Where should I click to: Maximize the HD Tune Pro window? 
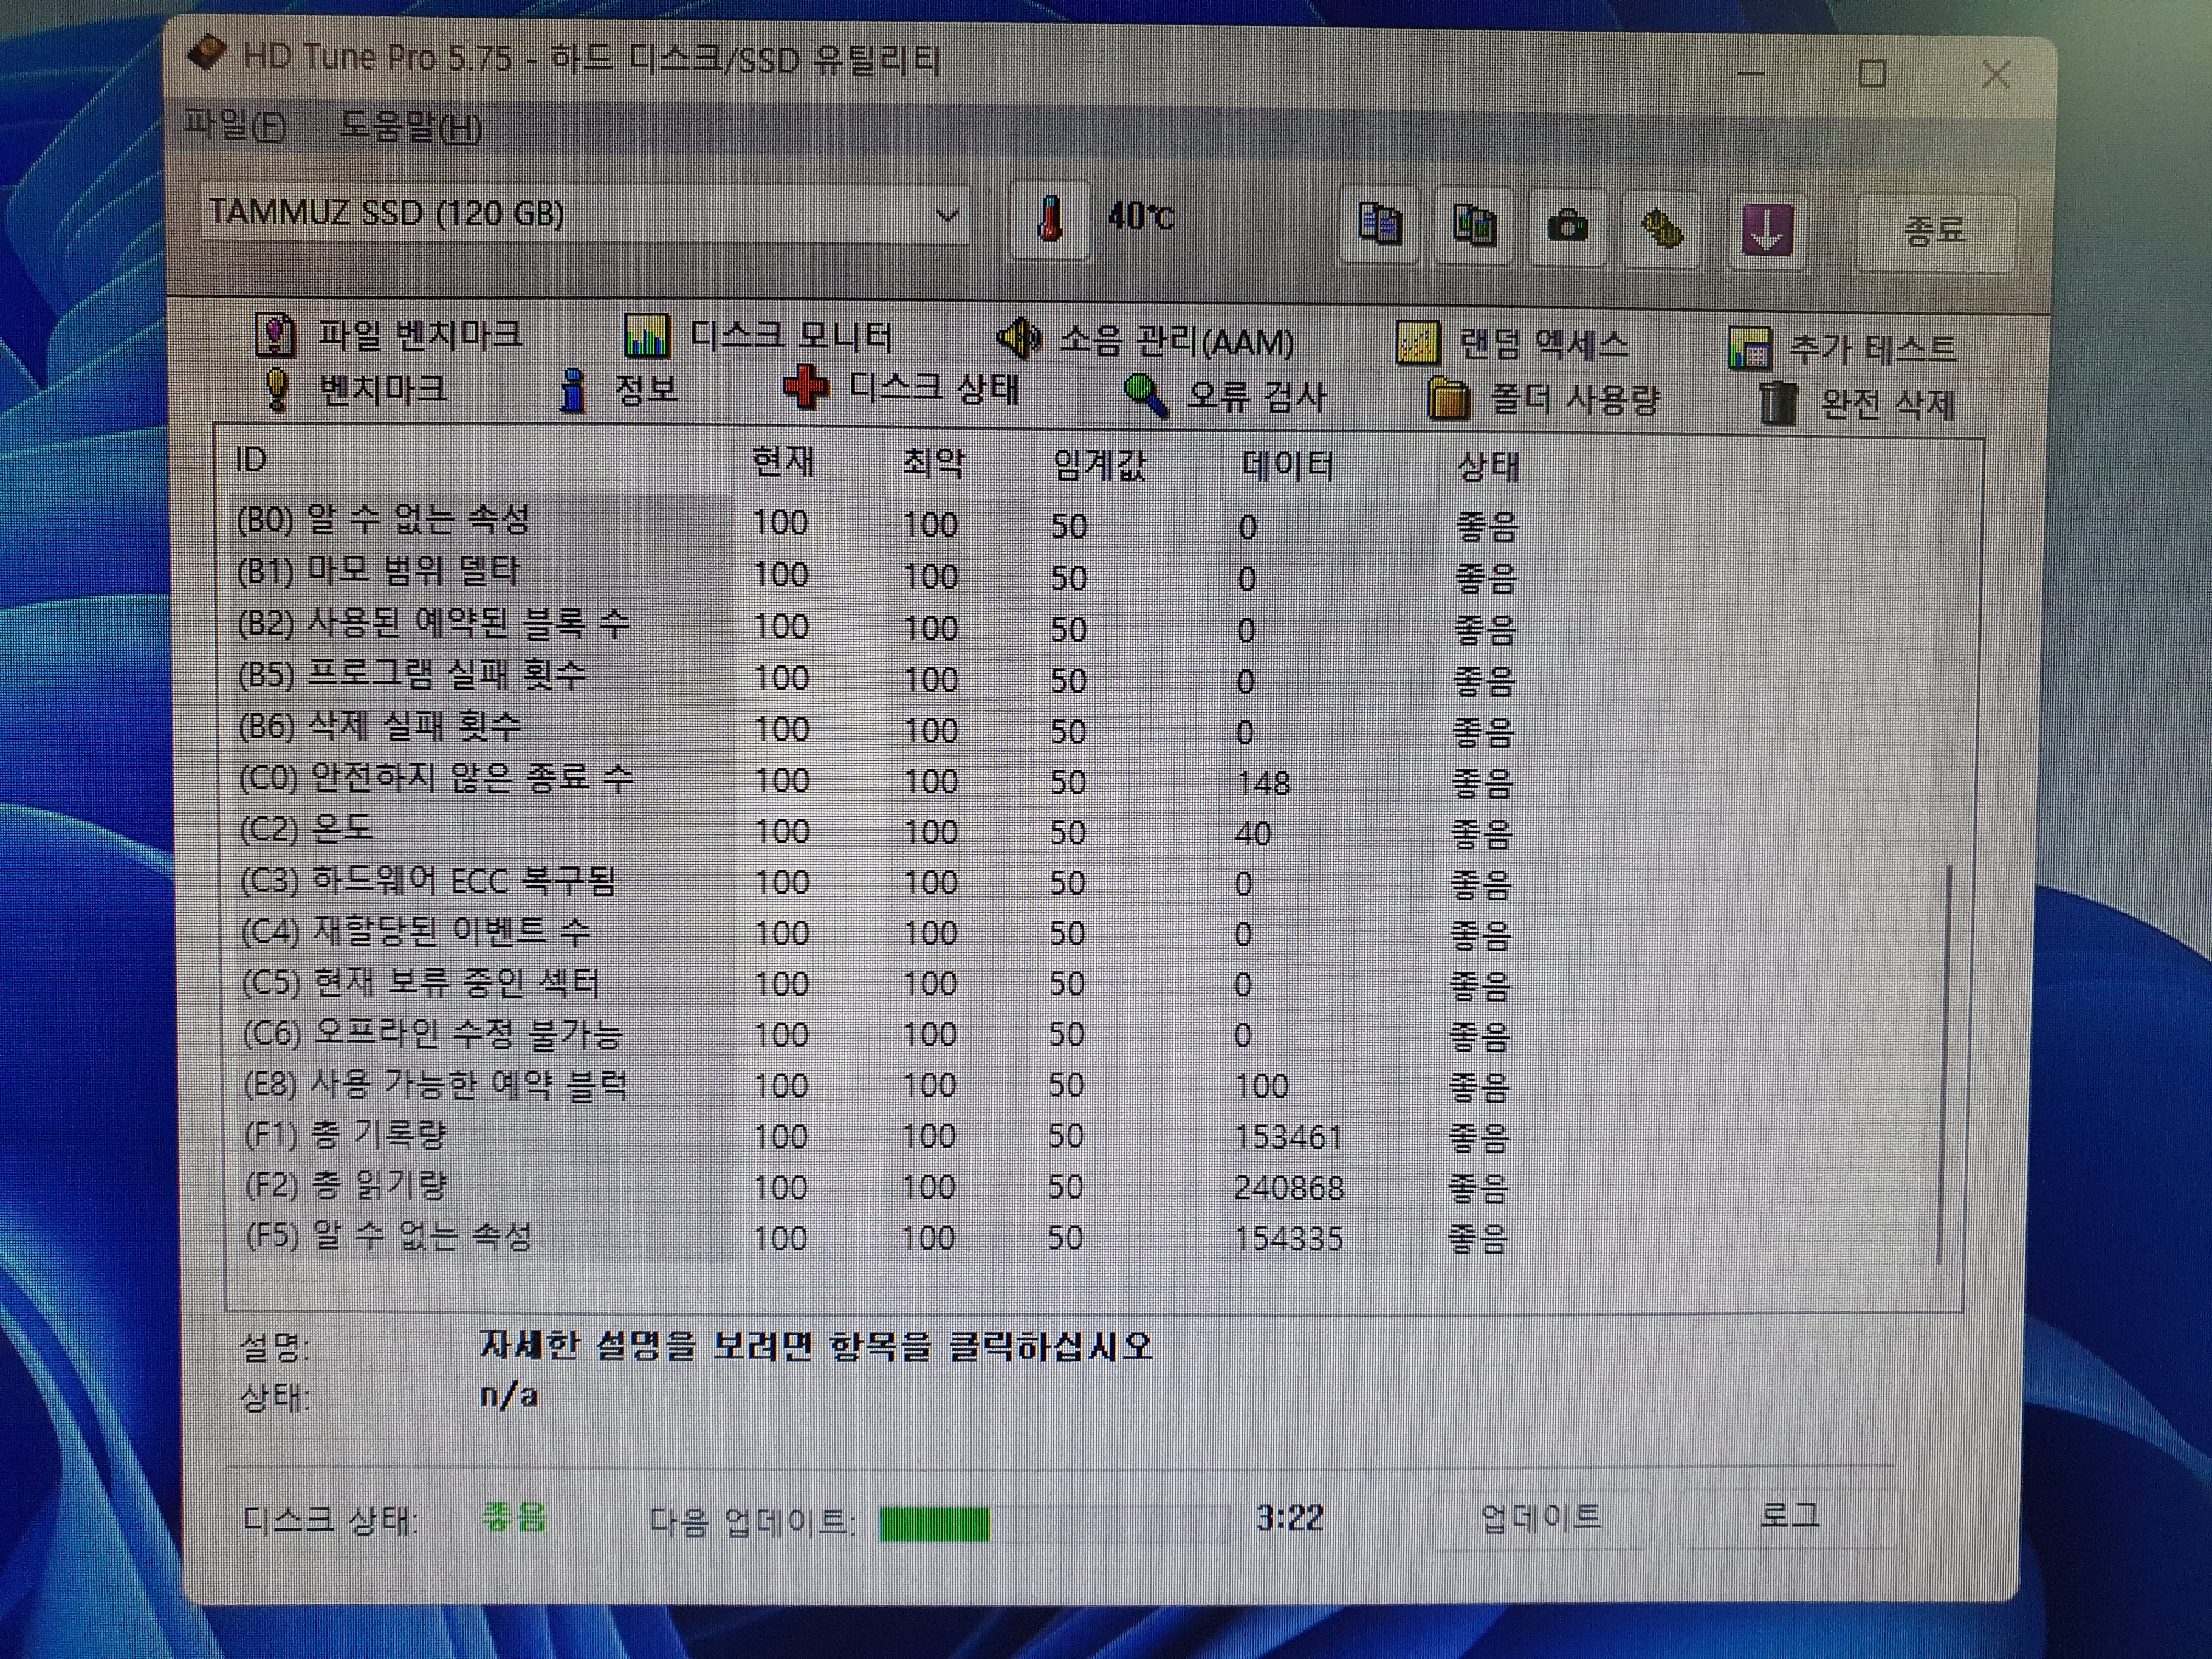point(1872,73)
